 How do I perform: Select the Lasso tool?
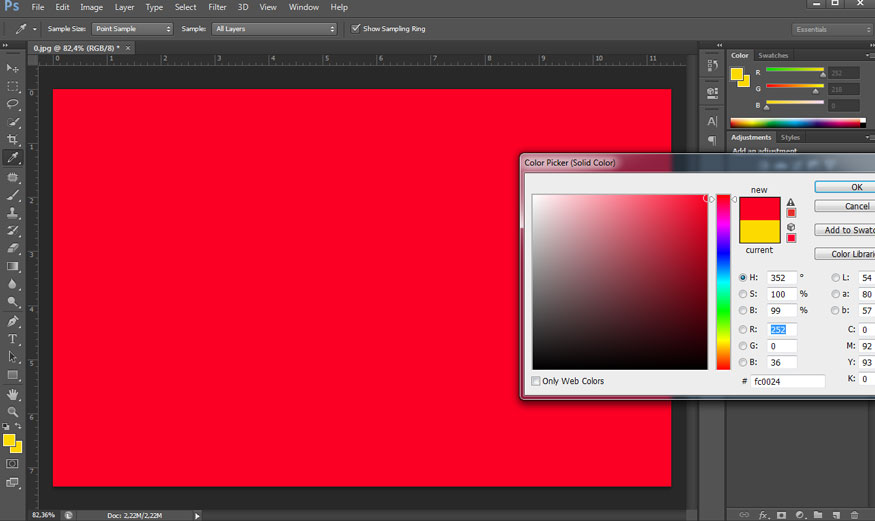[13, 104]
